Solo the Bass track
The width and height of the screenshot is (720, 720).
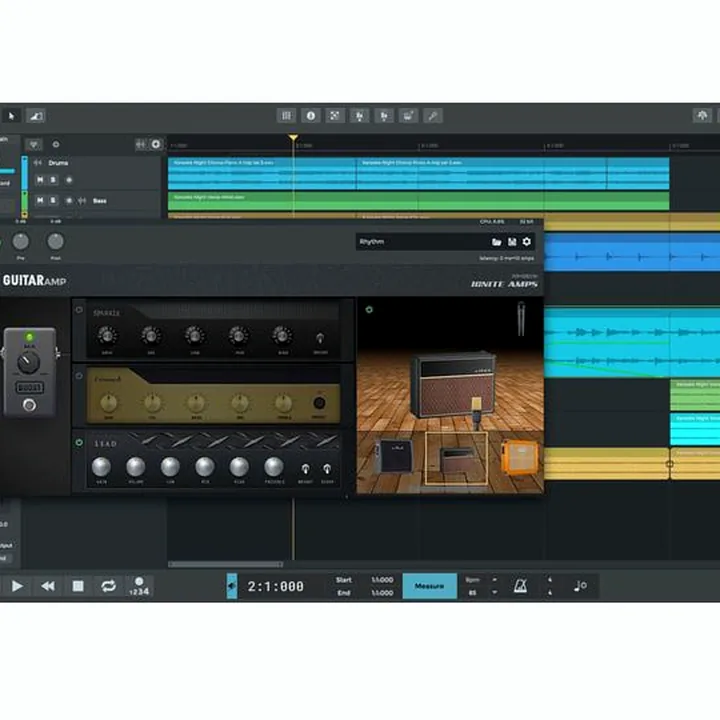[x=53, y=201]
